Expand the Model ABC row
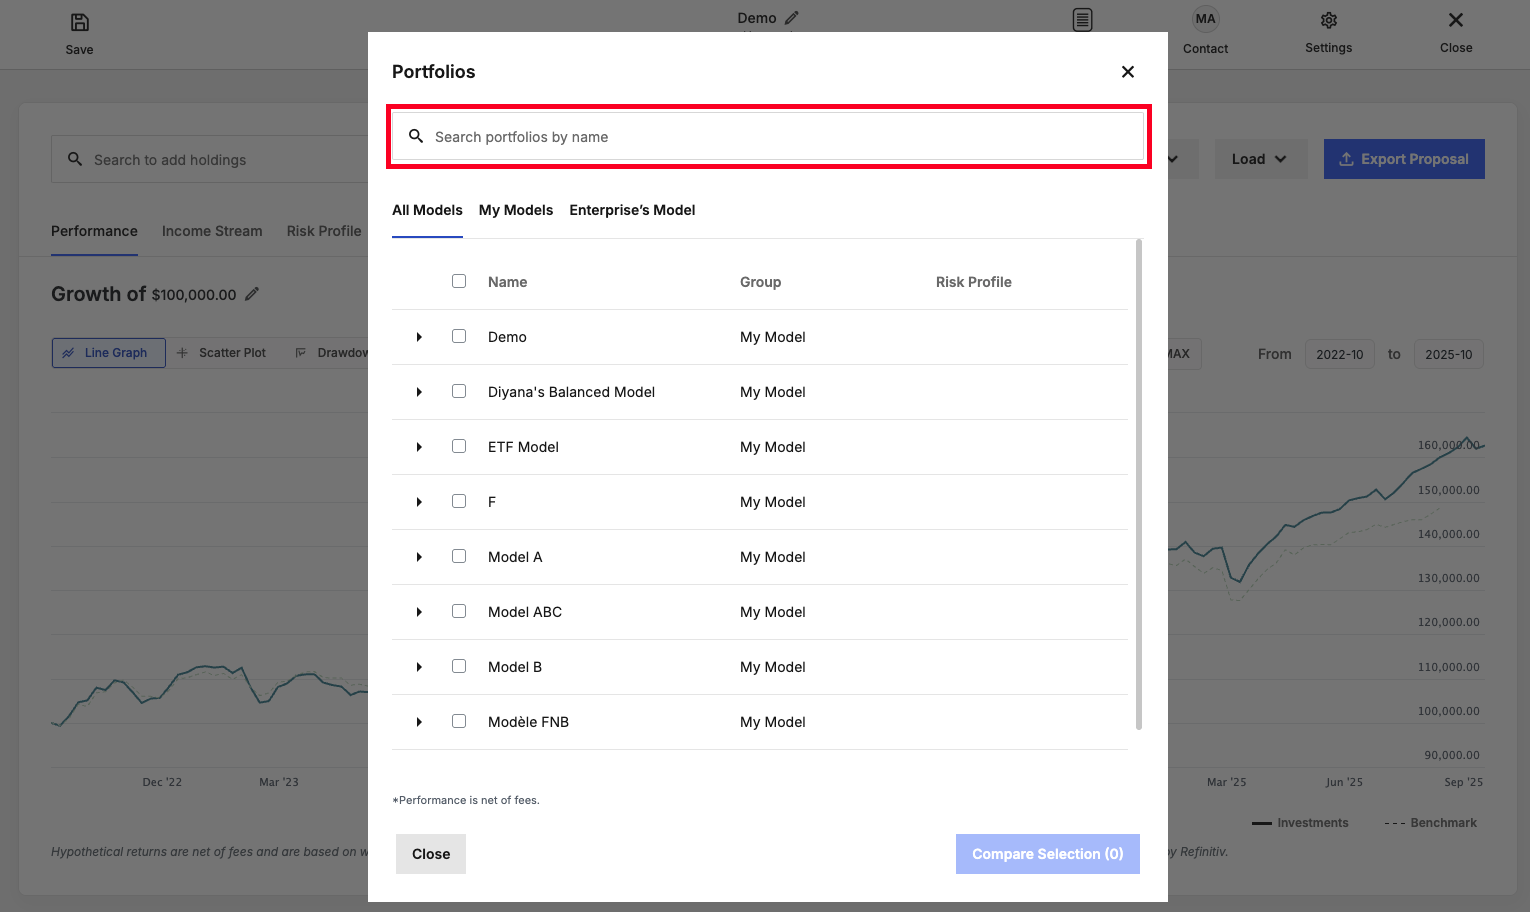 [419, 612]
